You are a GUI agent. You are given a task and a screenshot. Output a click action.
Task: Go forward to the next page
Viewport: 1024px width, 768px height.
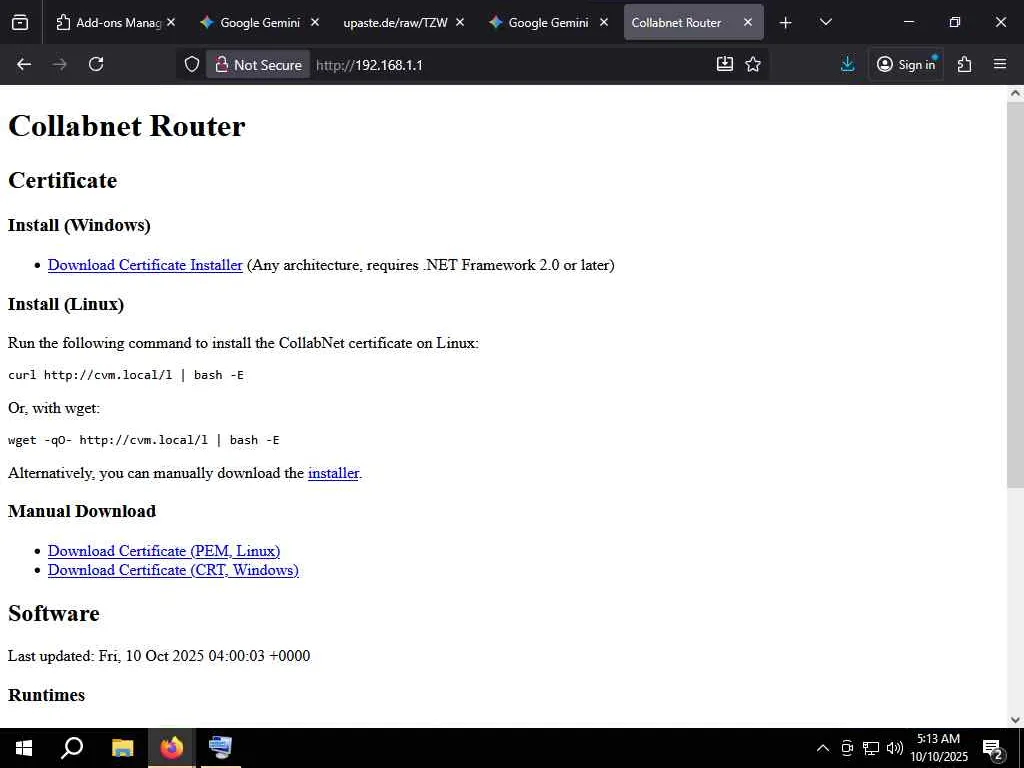pos(59,64)
